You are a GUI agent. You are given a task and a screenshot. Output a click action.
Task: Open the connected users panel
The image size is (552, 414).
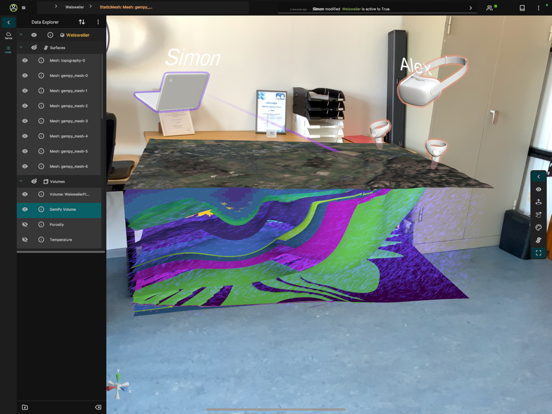pyautogui.click(x=491, y=7)
